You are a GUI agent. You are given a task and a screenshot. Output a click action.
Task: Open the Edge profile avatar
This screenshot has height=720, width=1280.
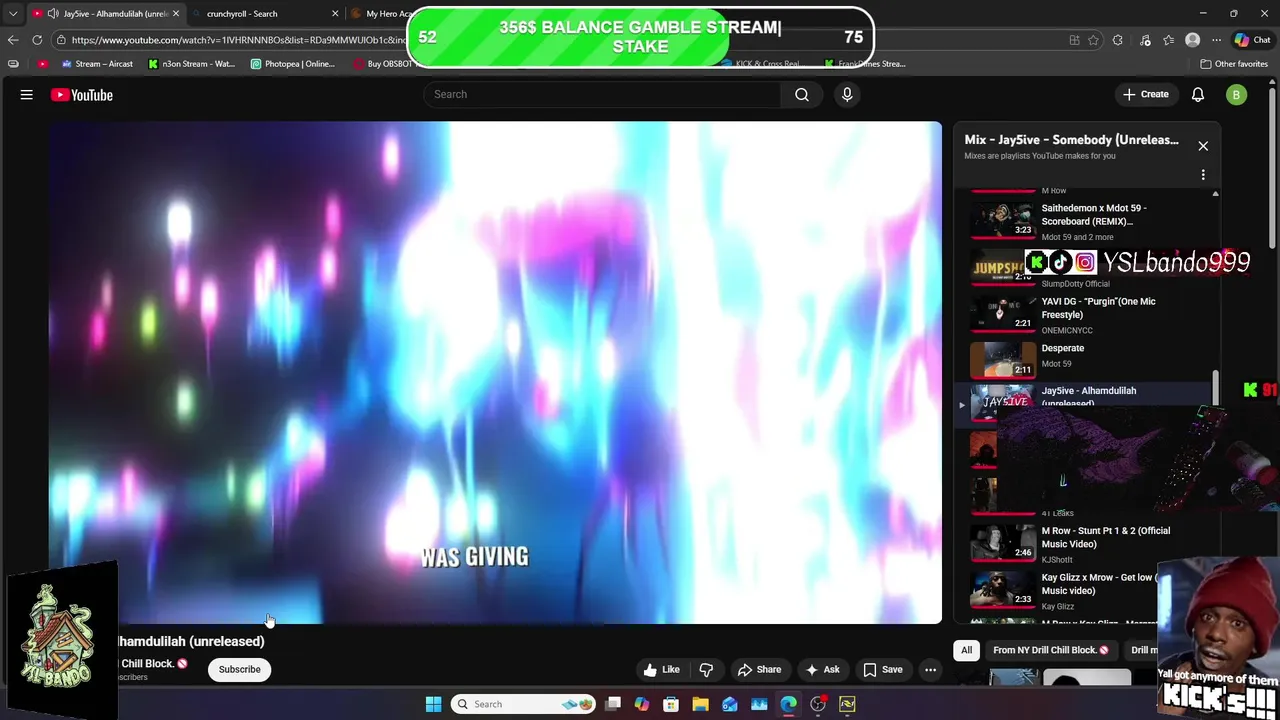[x=1192, y=40]
